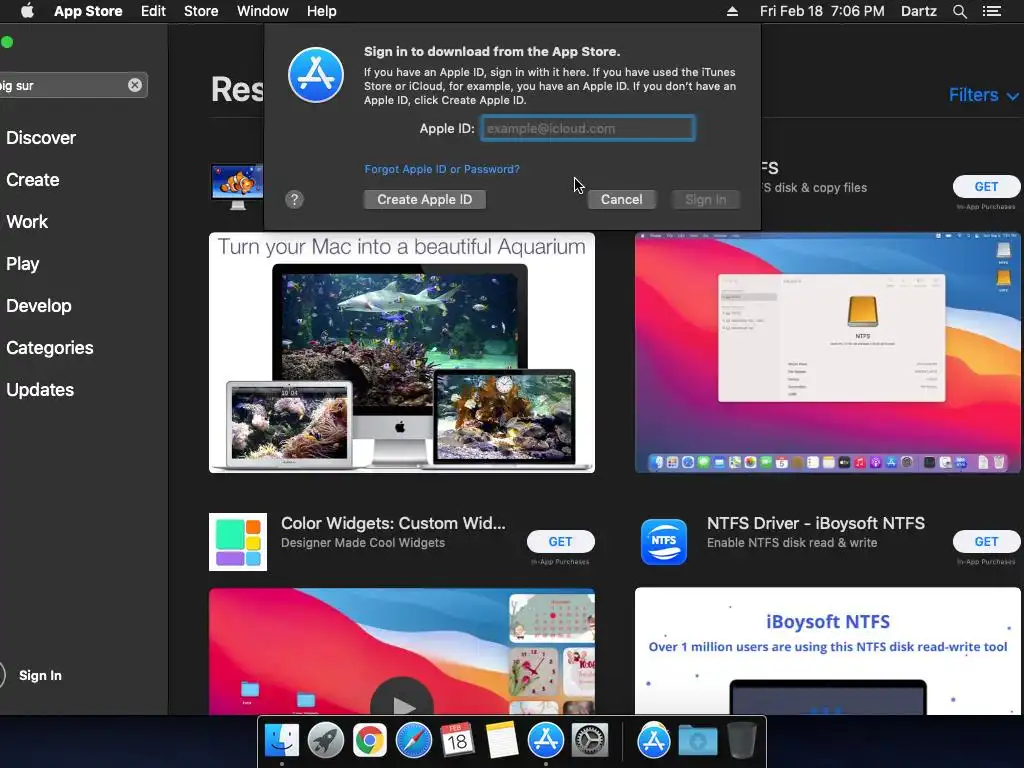Open the Aquarium screenshot preview
Screen dimensions: 1024x768
pos(402,353)
